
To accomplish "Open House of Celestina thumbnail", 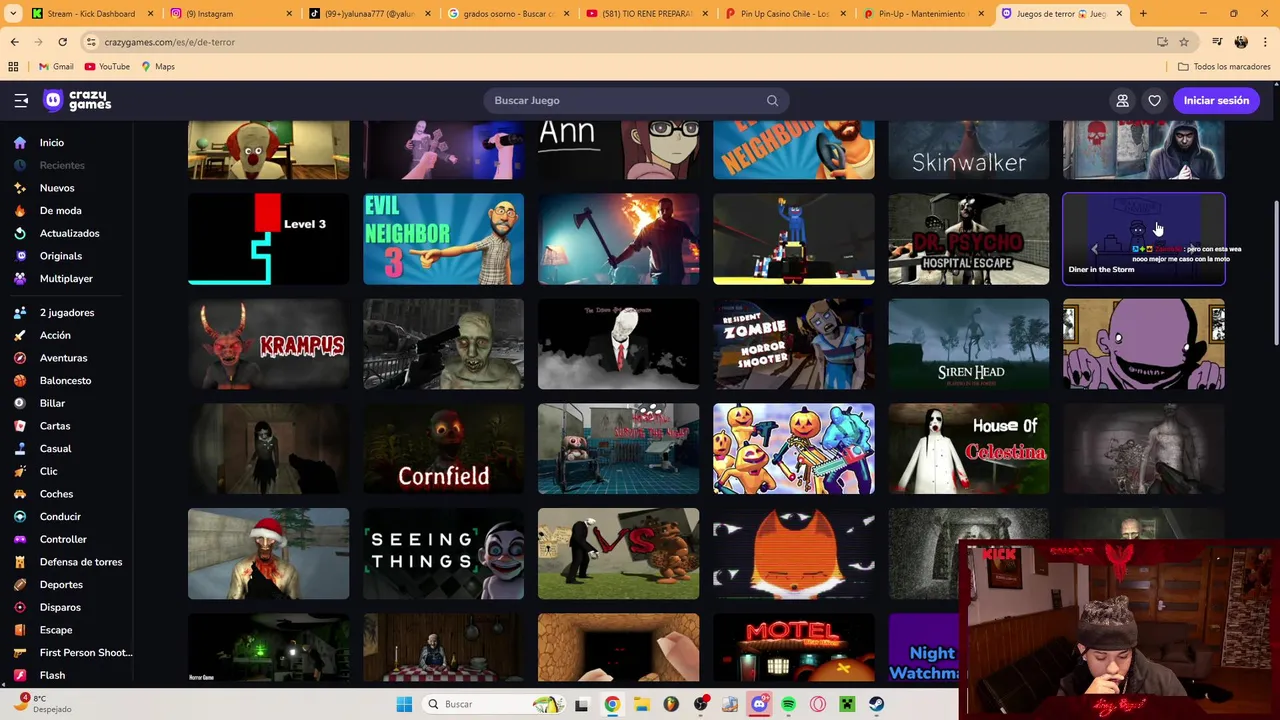I will coord(968,449).
